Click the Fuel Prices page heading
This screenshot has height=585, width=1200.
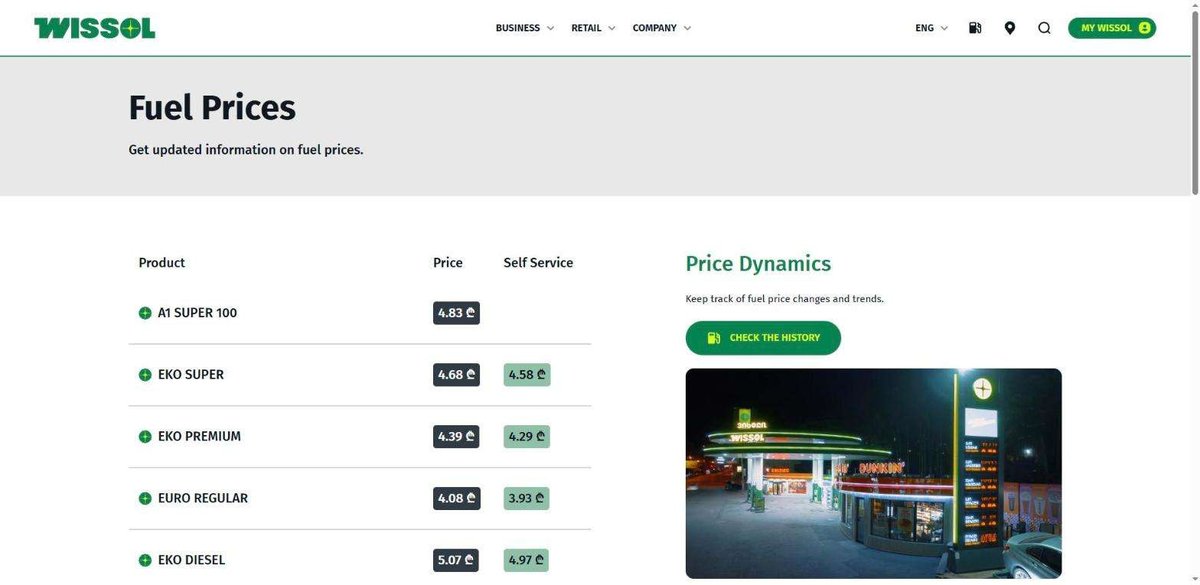click(212, 108)
